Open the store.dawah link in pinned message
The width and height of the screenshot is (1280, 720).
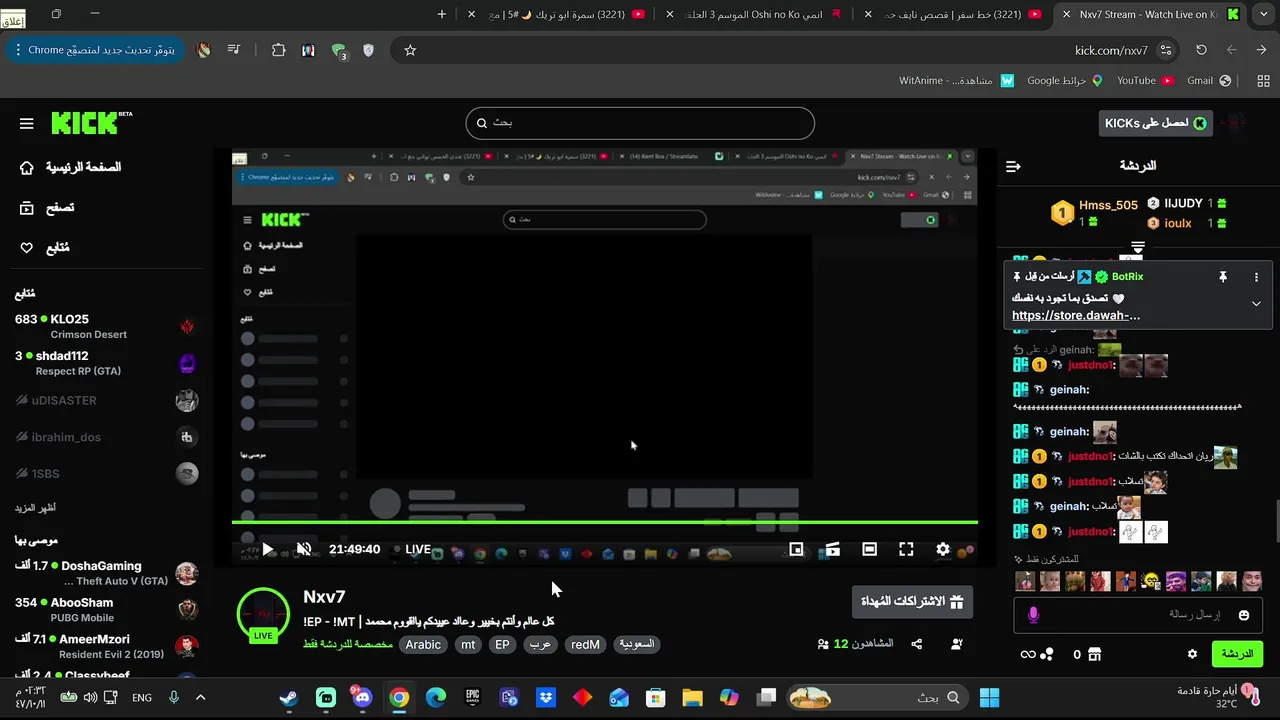point(1076,315)
